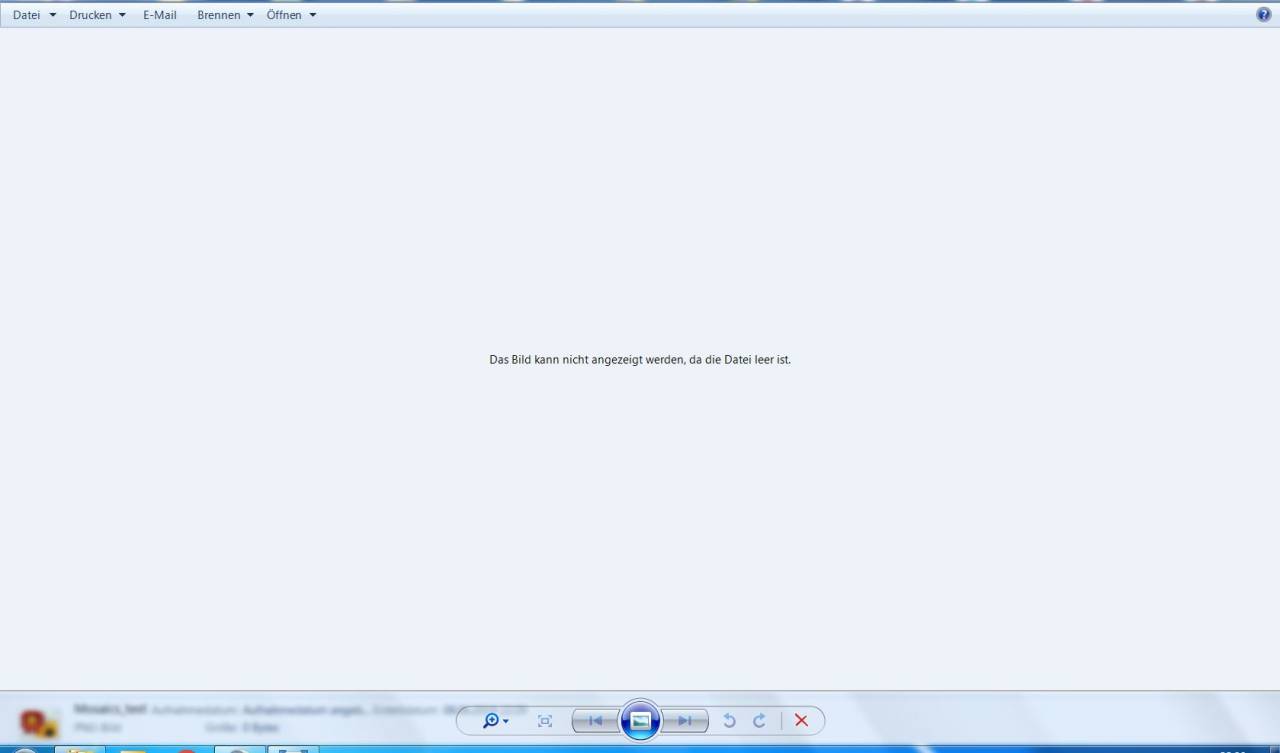
Task: Click the blurred file name in details bar
Action: [x=110, y=709]
